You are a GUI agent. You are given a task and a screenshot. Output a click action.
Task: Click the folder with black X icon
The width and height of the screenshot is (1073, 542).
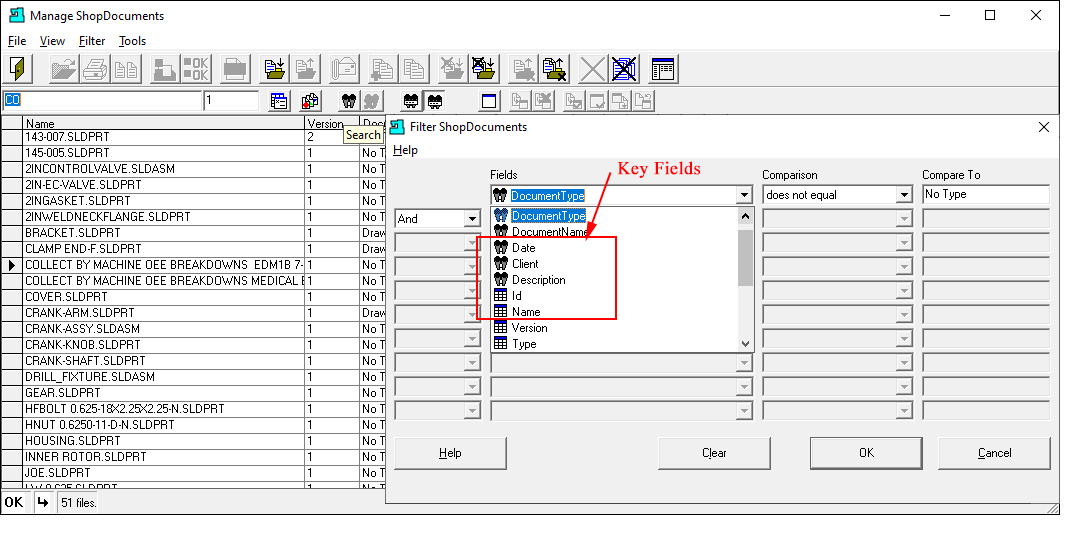(x=553, y=69)
